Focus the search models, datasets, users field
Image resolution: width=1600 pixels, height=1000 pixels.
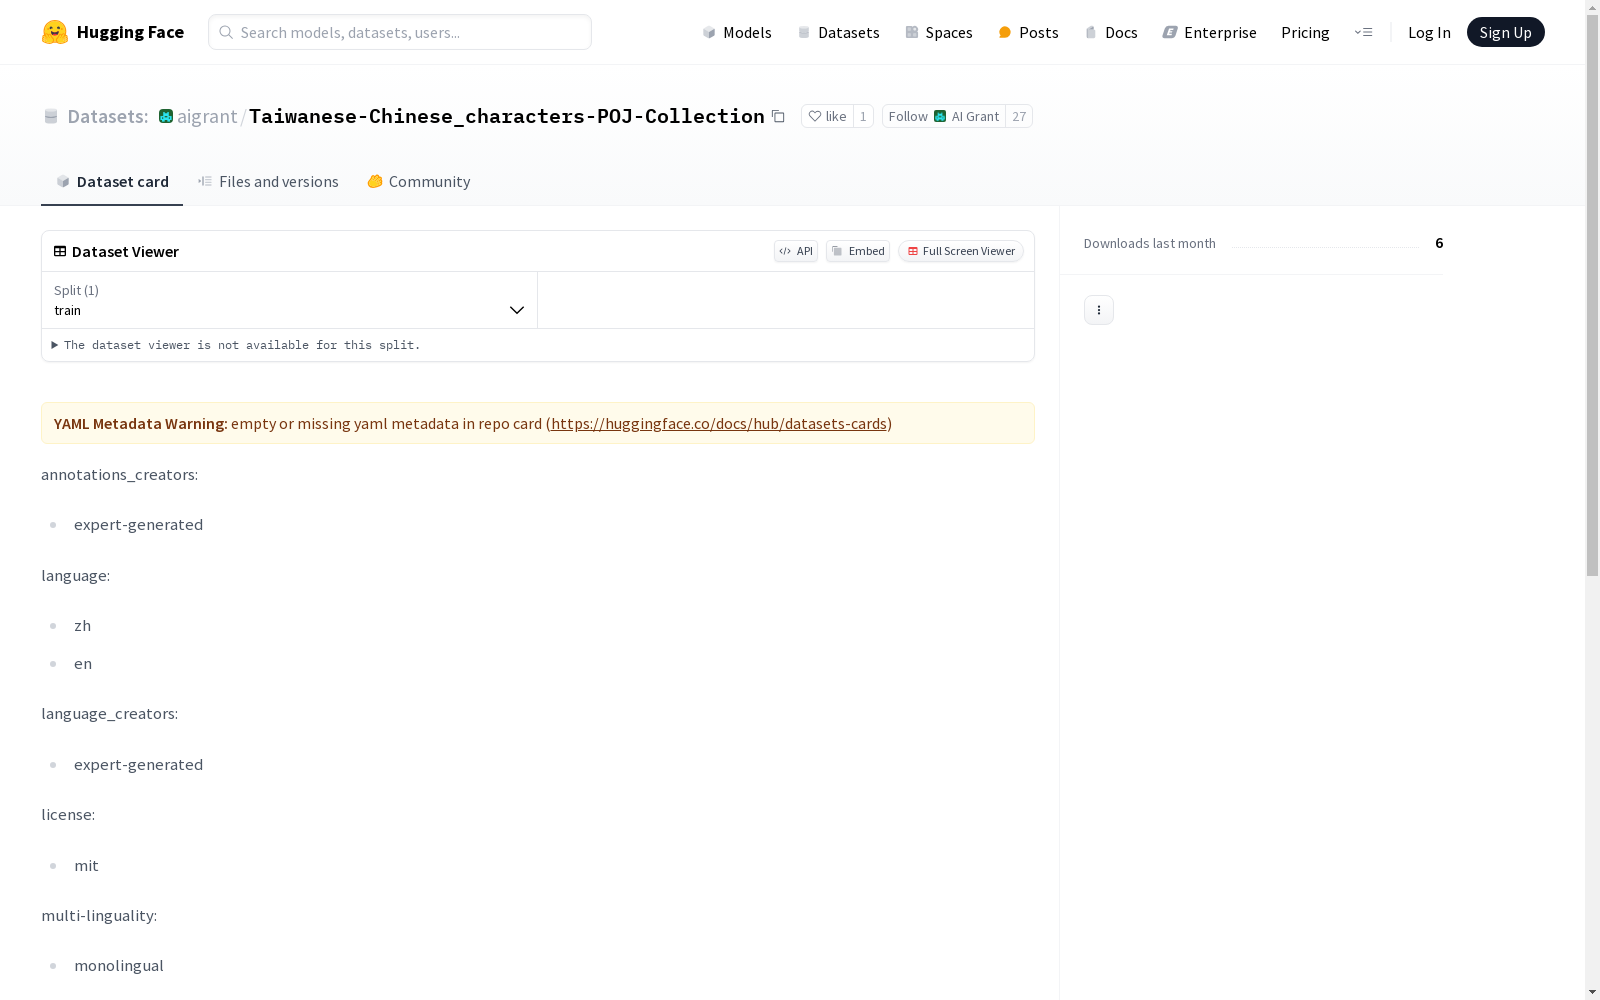point(400,32)
